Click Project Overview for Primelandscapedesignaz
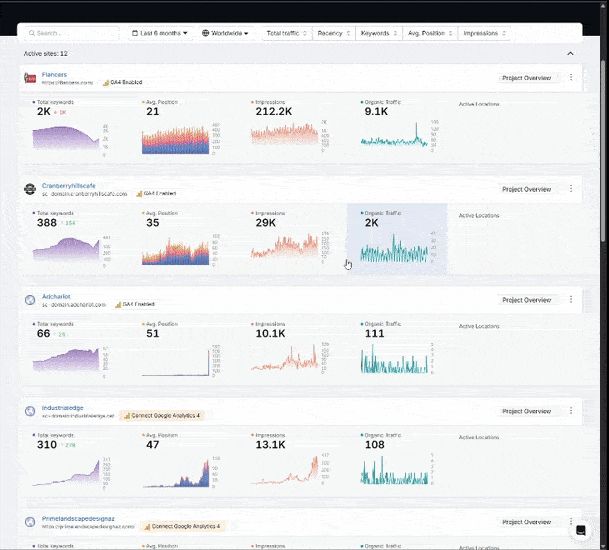Viewport: 609px width, 550px height. [x=527, y=522]
